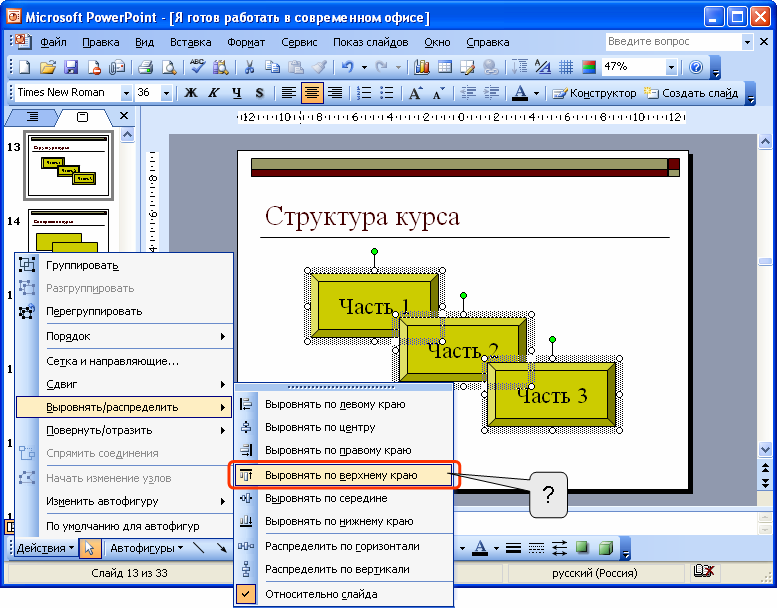This screenshot has width=777, height=608.
Task: Undo last action arrow icon
Action: (x=348, y=67)
